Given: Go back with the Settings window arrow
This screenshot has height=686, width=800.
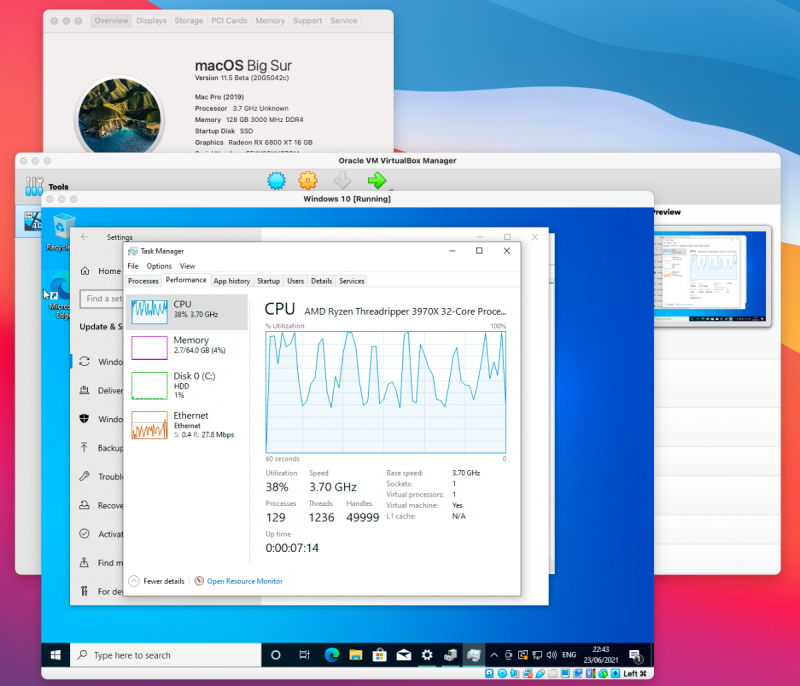Looking at the screenshot, I should click(85, 237).
